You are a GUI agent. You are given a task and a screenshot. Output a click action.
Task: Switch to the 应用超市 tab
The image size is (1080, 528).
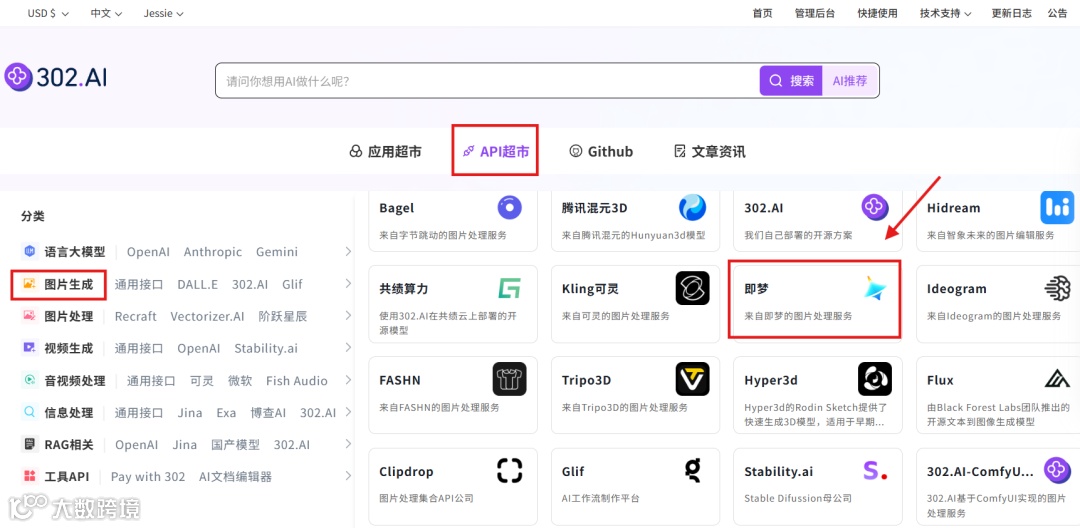coord(385,151)
